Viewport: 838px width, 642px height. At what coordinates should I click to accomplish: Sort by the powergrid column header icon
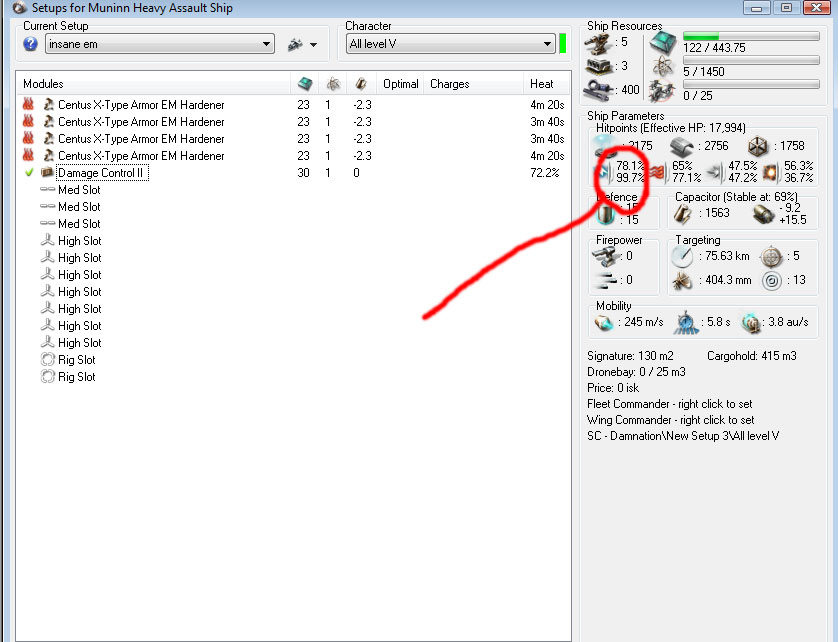333,83
